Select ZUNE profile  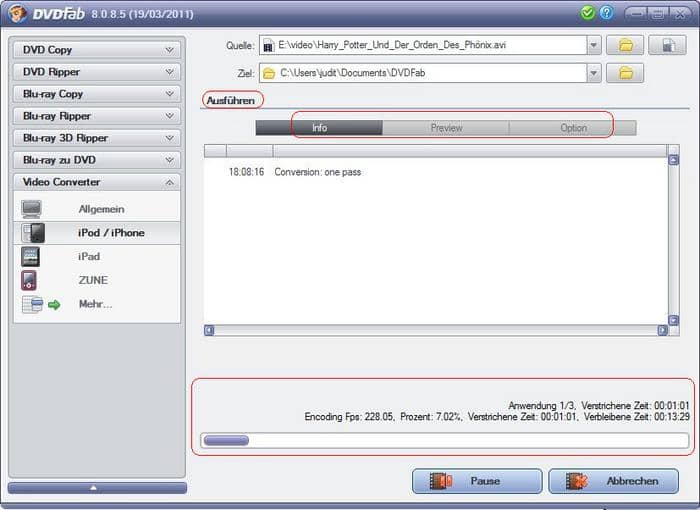tap(97, 280)
